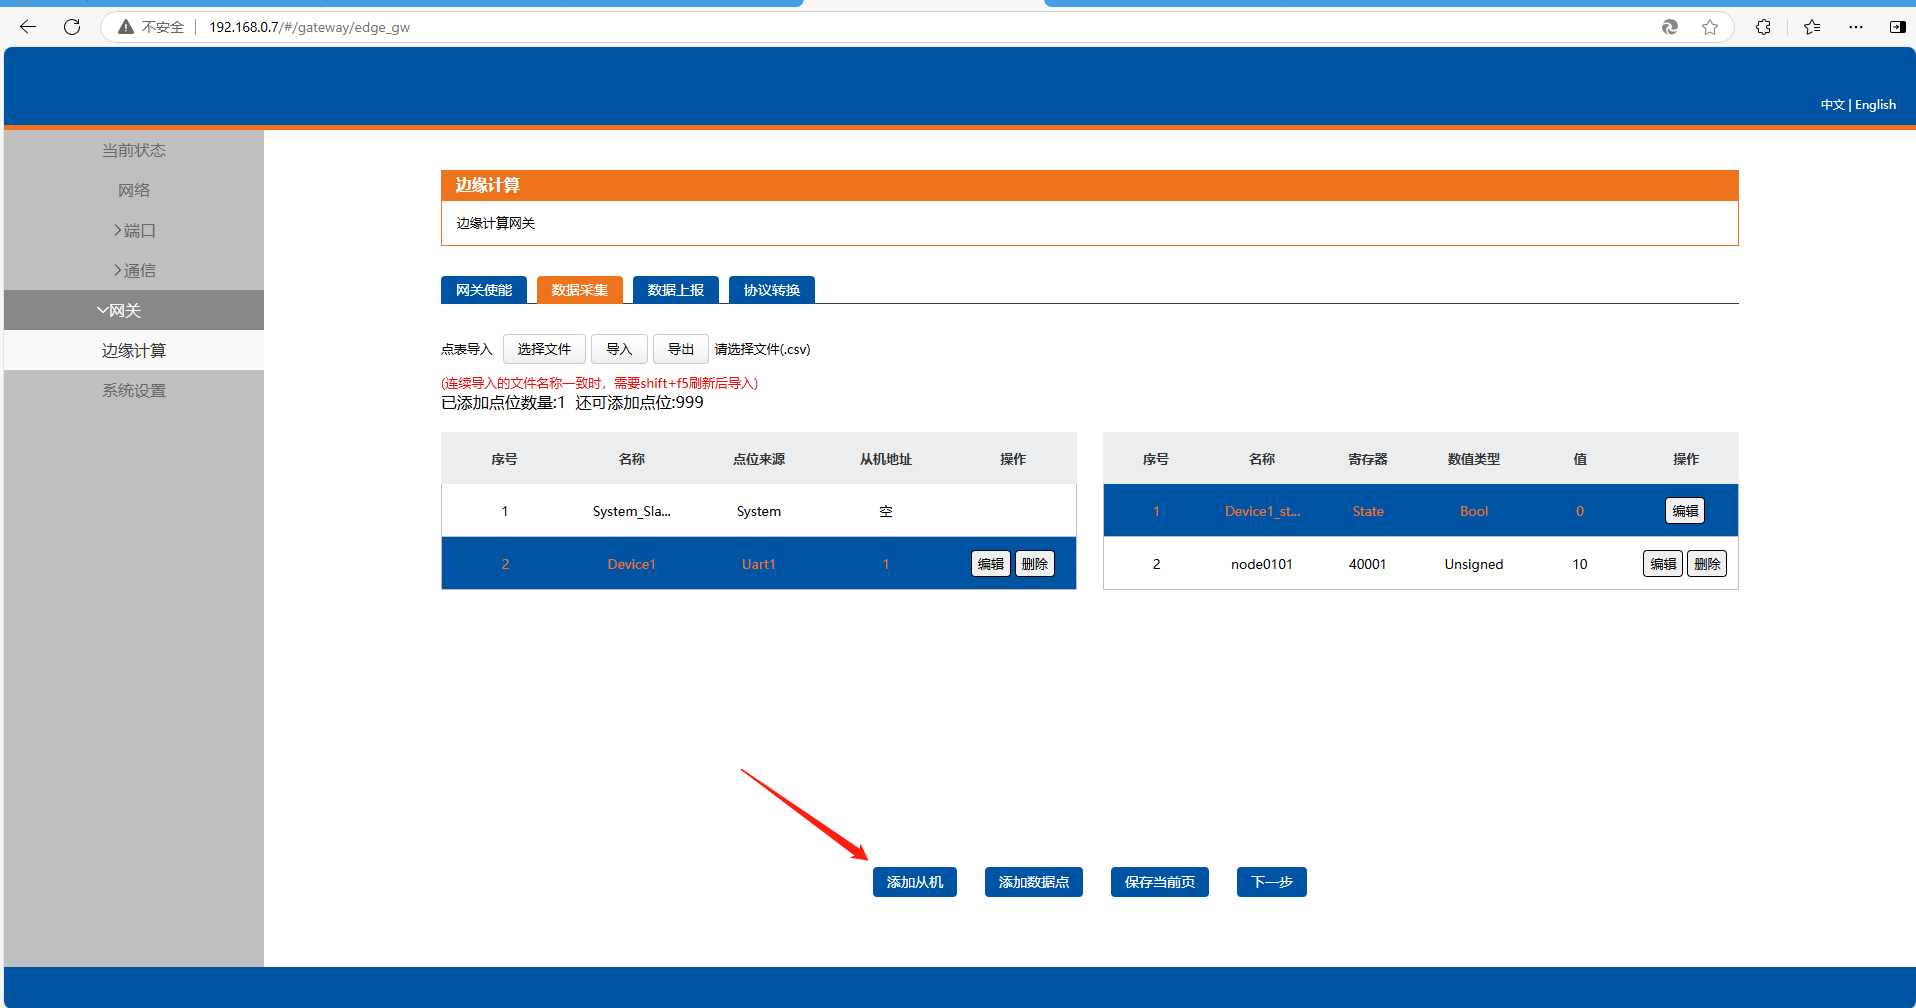This screenshot has width=1916, height=1008.
Task: Open the browser settings ellipsis menu
Action: (x=1856, y=27)
